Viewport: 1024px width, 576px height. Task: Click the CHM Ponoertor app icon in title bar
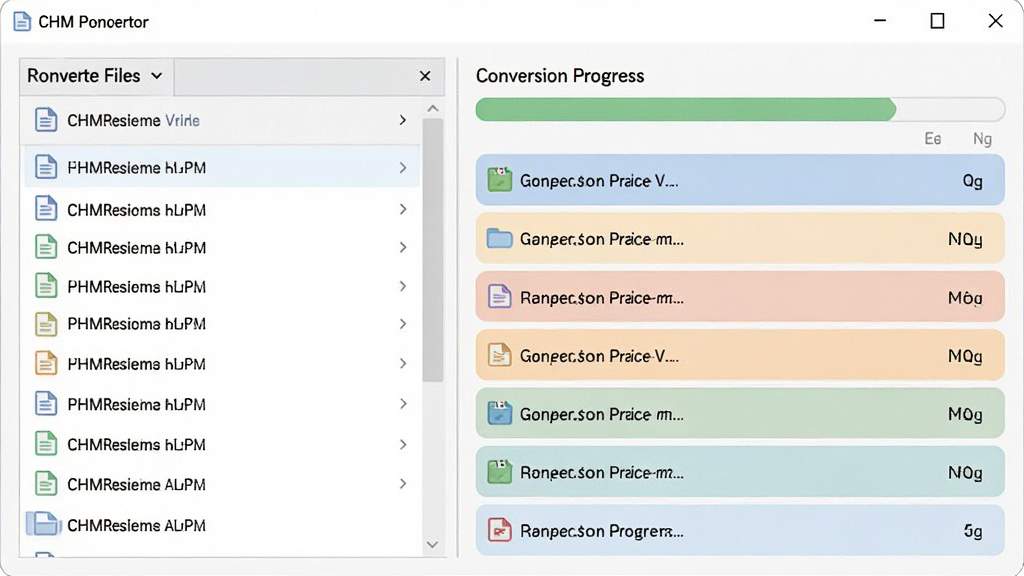click(x=22, y=22)
